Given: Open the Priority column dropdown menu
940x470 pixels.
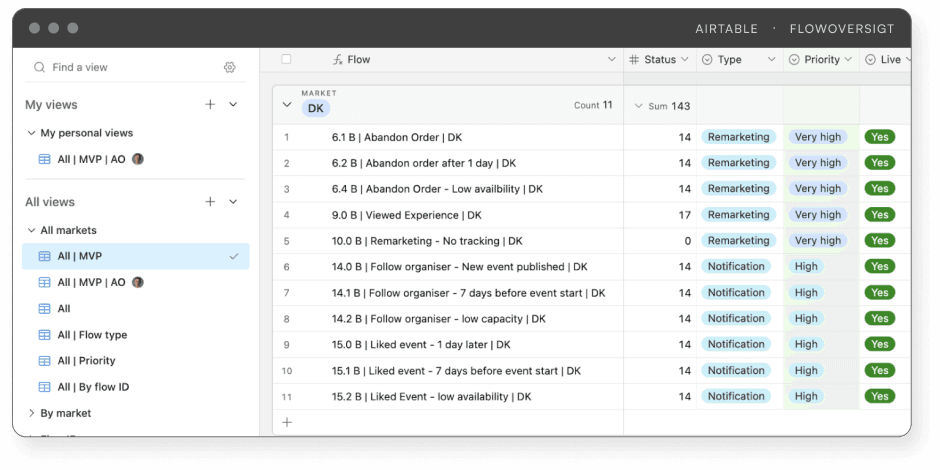Looking at the screenshot, I should click(x=848, y=59).
